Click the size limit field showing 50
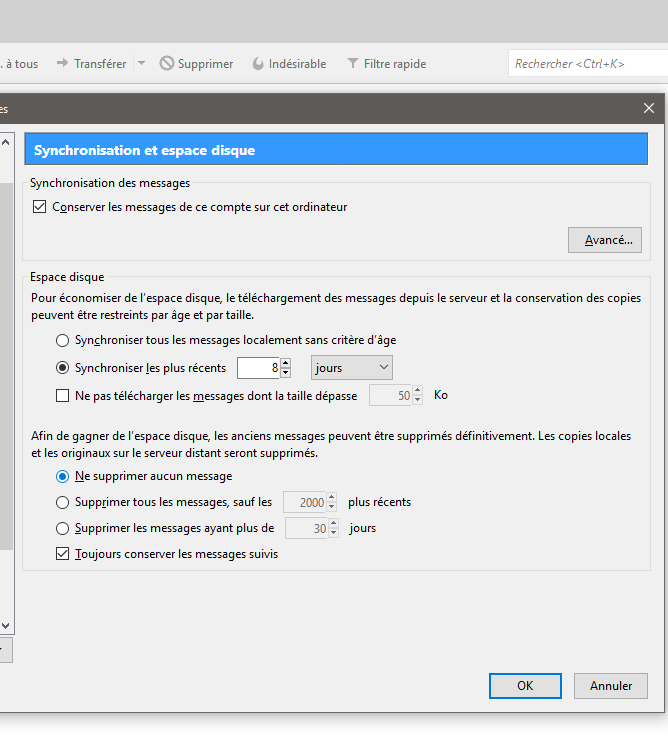Viewport: 668px width, 739px height. pyautogui.click(x=391, y=395)
